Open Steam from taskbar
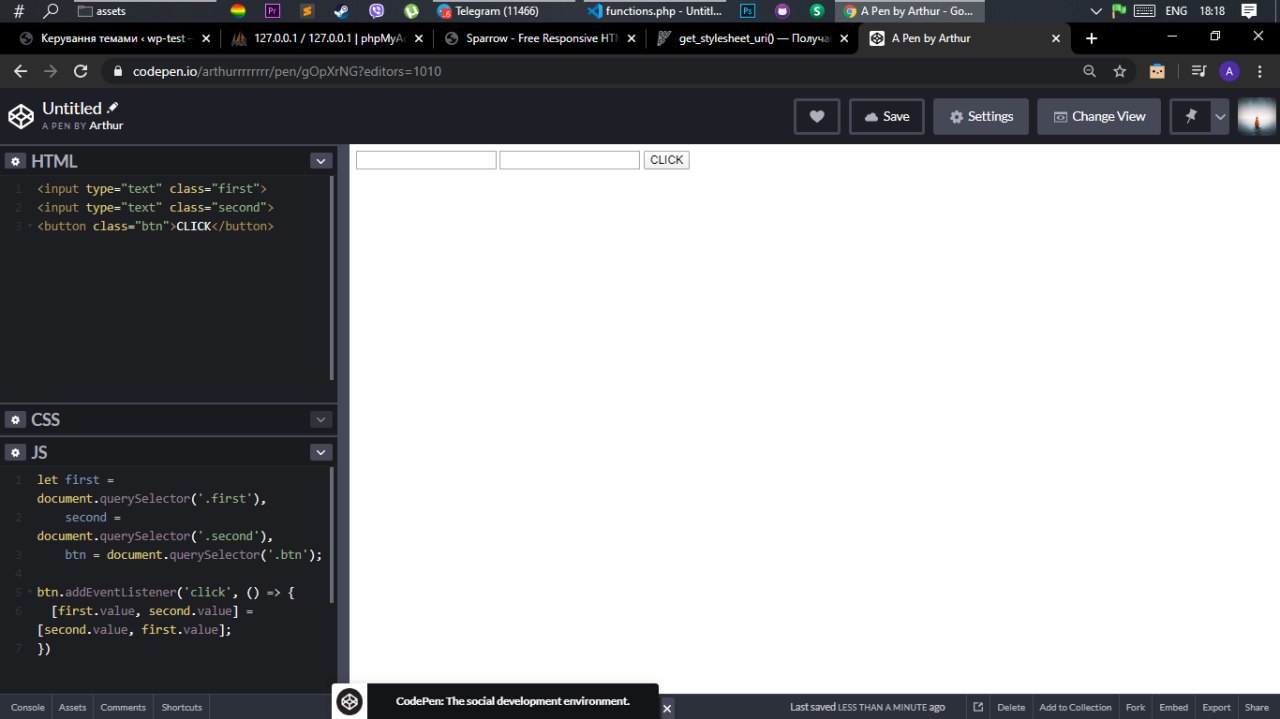Image resolution: width=1280 pixels, height=719 pixels. click(x=342, y=11)
